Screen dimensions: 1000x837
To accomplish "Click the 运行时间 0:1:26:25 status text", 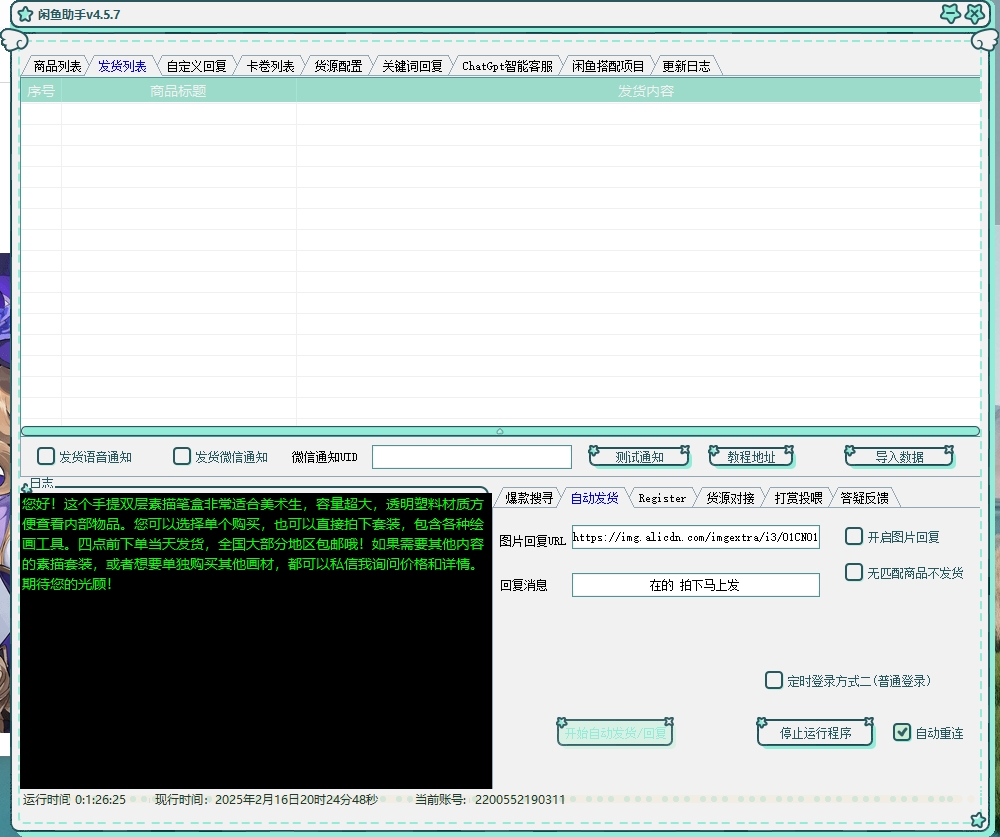I will (75, 799).
